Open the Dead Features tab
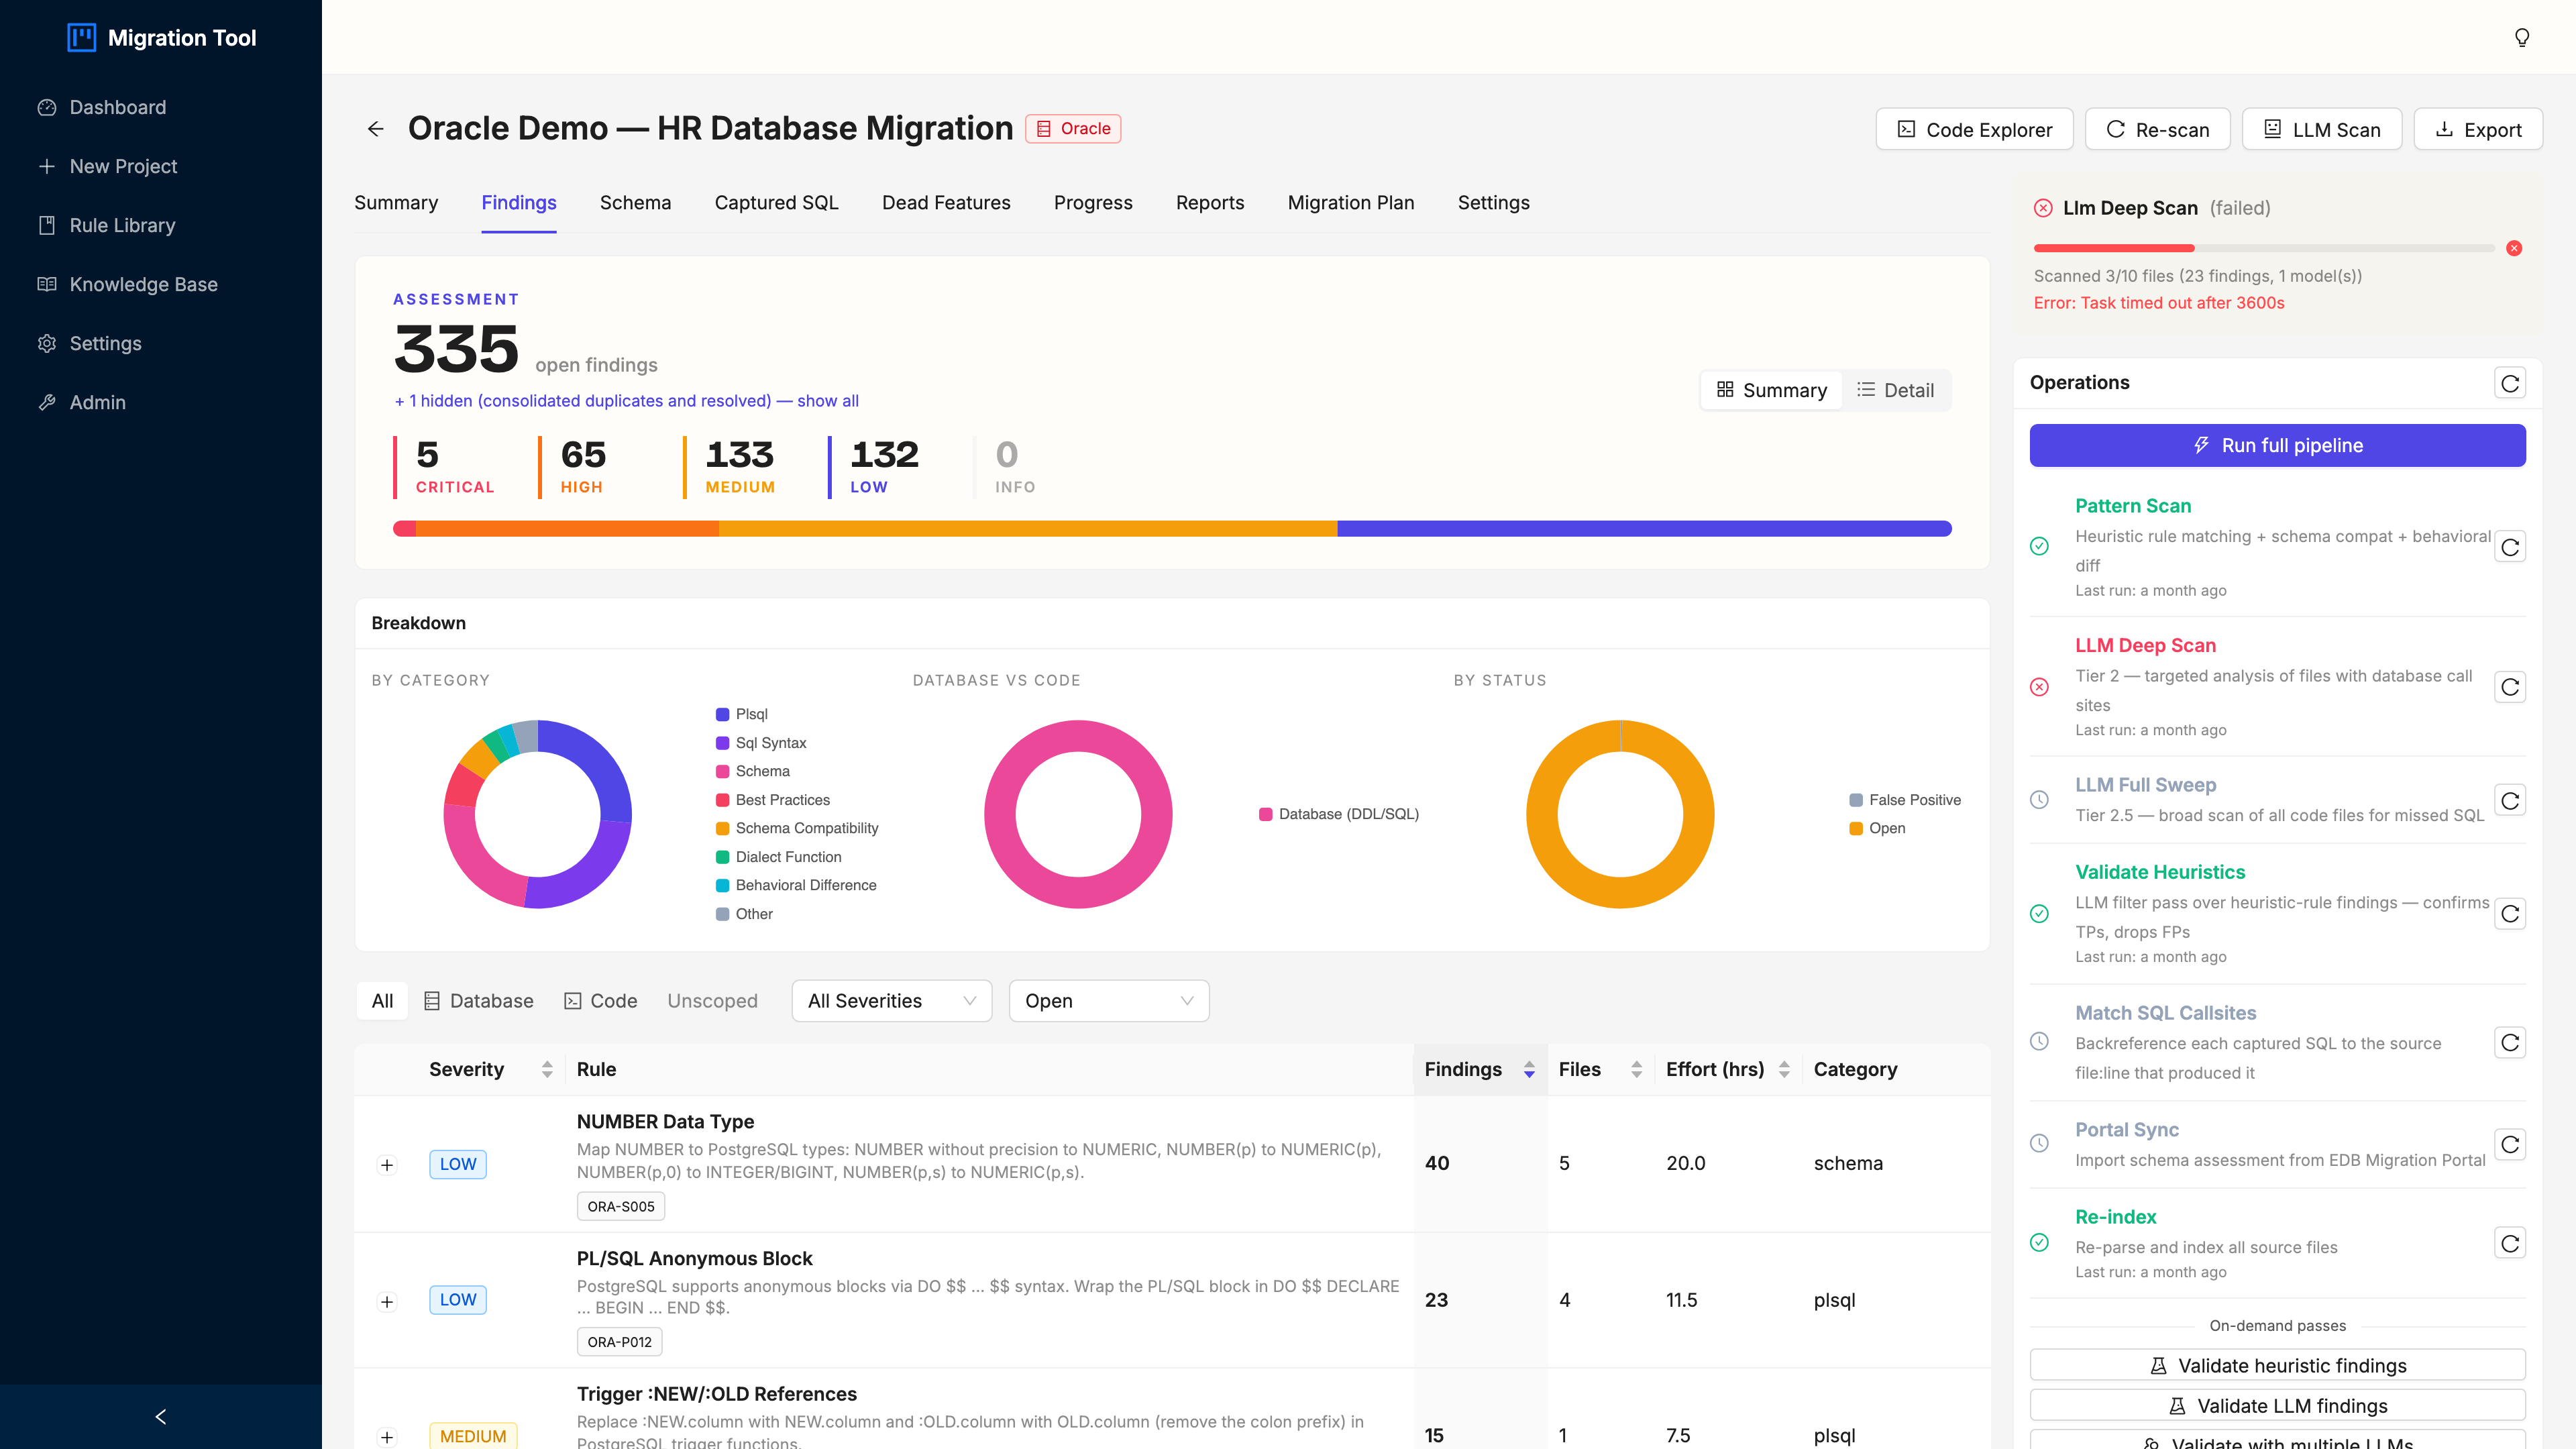This screenshot has height=1449, width=2576. [946, 203]
